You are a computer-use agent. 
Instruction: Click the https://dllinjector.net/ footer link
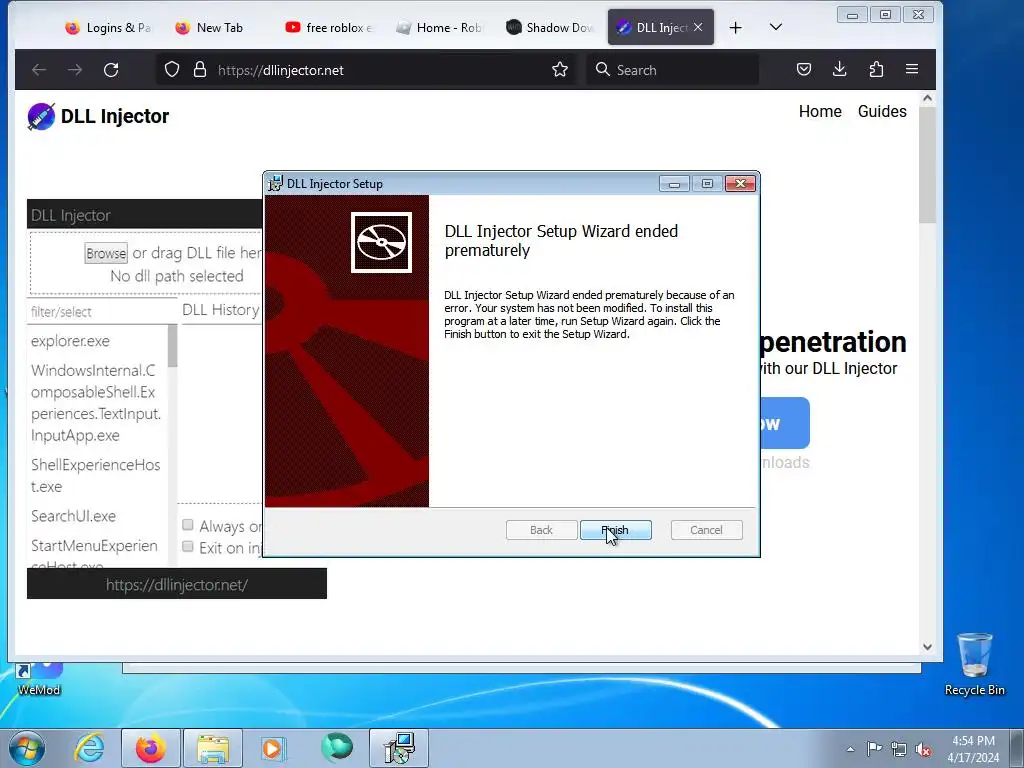click(177, 584)
